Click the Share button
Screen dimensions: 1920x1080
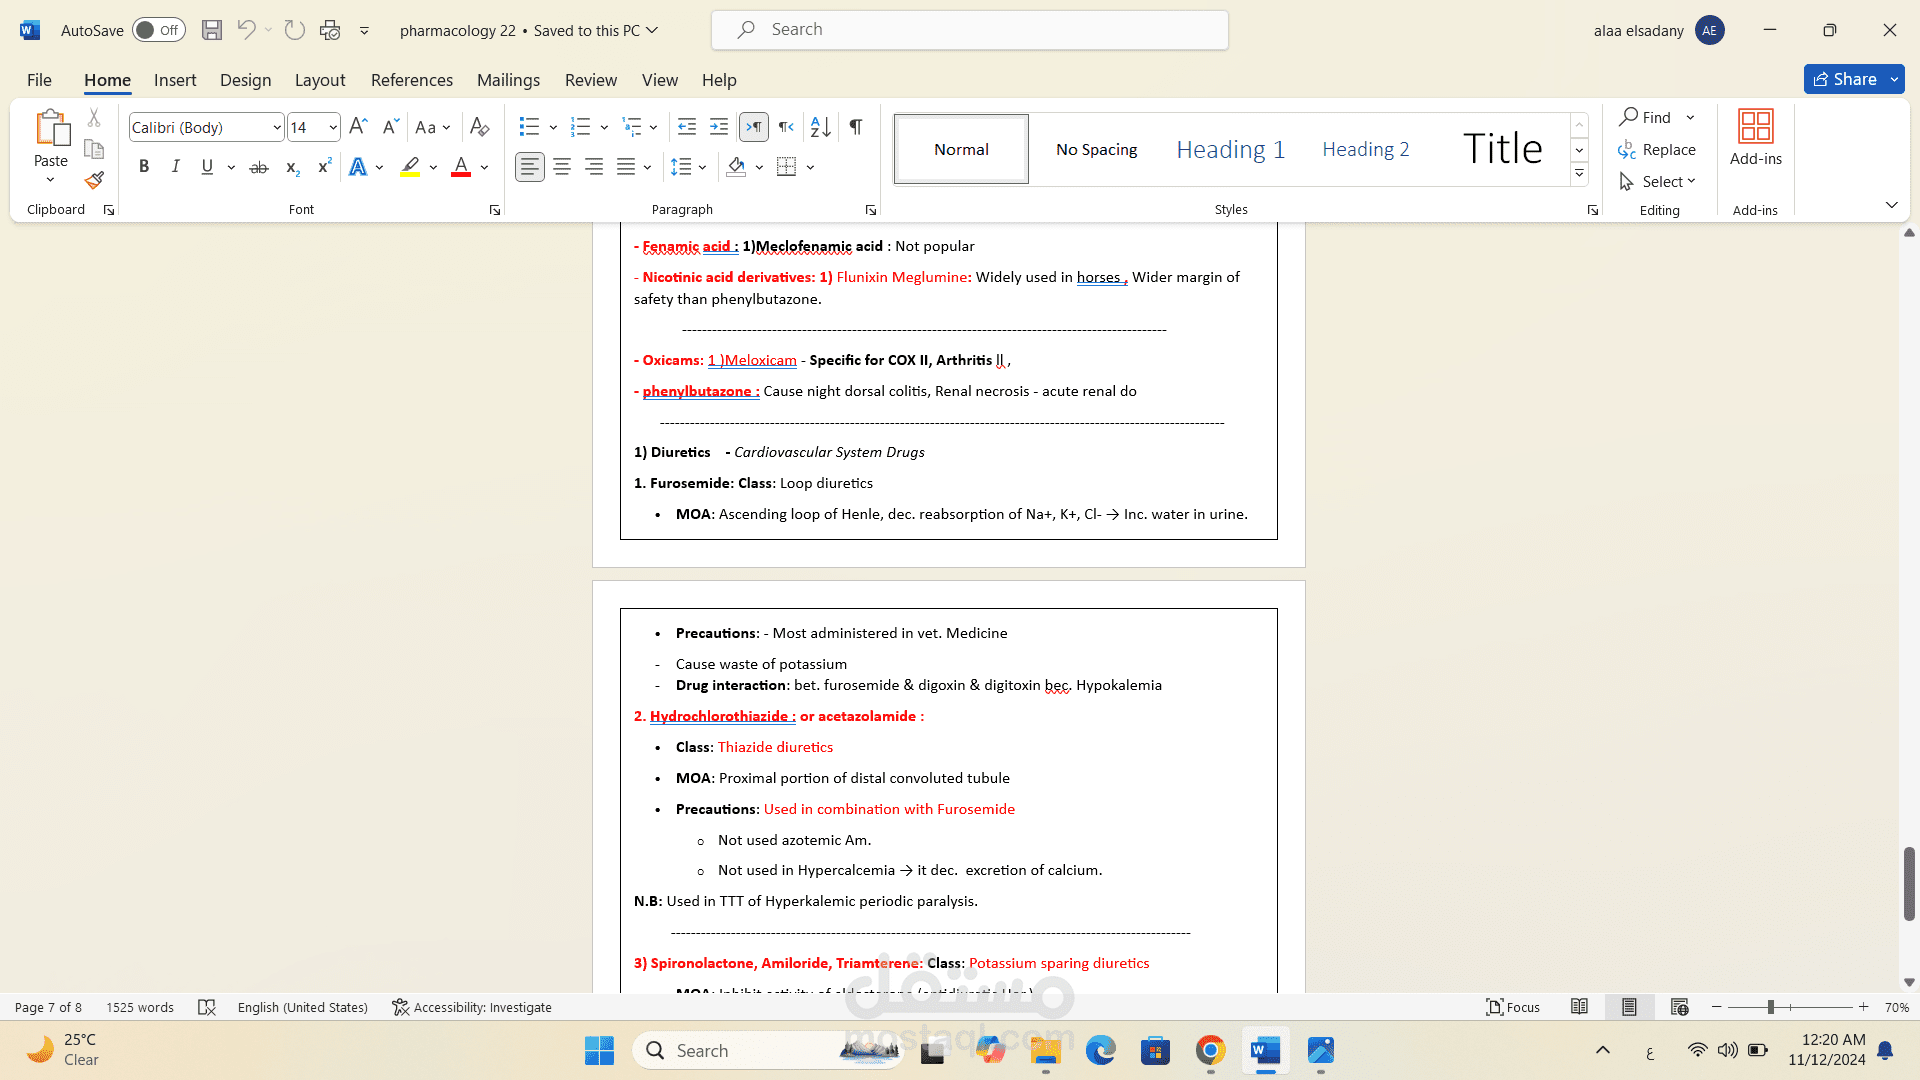[1846, 79]
